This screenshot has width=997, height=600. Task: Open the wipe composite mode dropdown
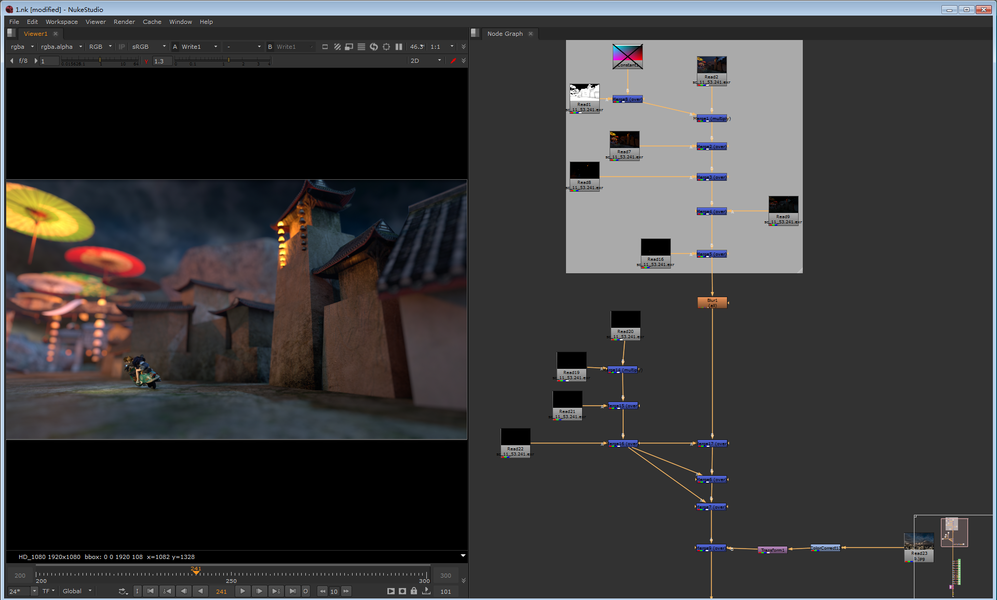coord(243,46)
